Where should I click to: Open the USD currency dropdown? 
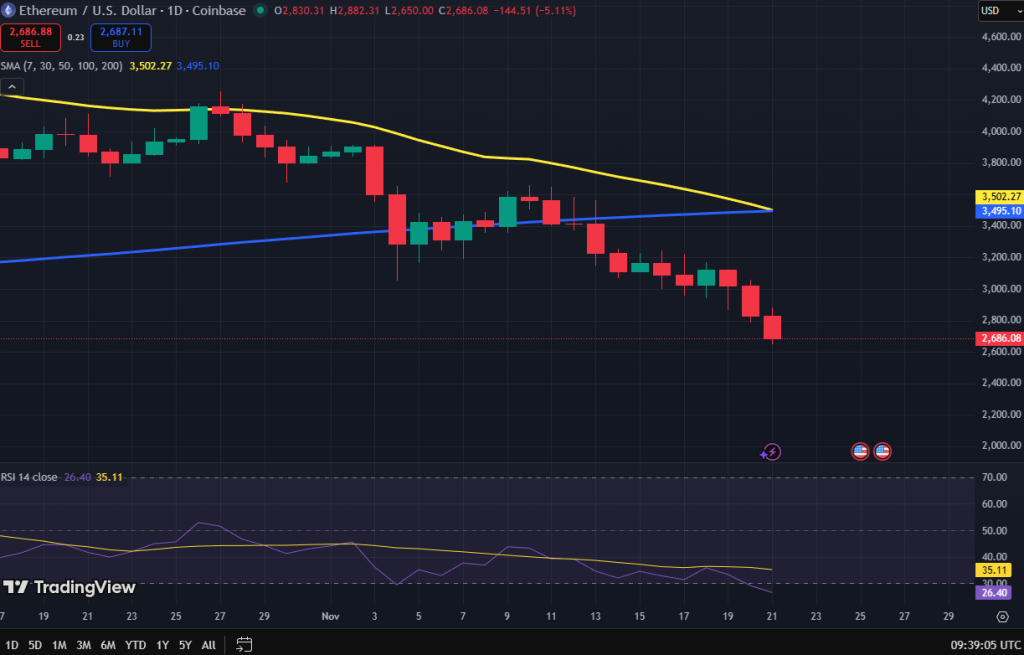point(1000,10)
